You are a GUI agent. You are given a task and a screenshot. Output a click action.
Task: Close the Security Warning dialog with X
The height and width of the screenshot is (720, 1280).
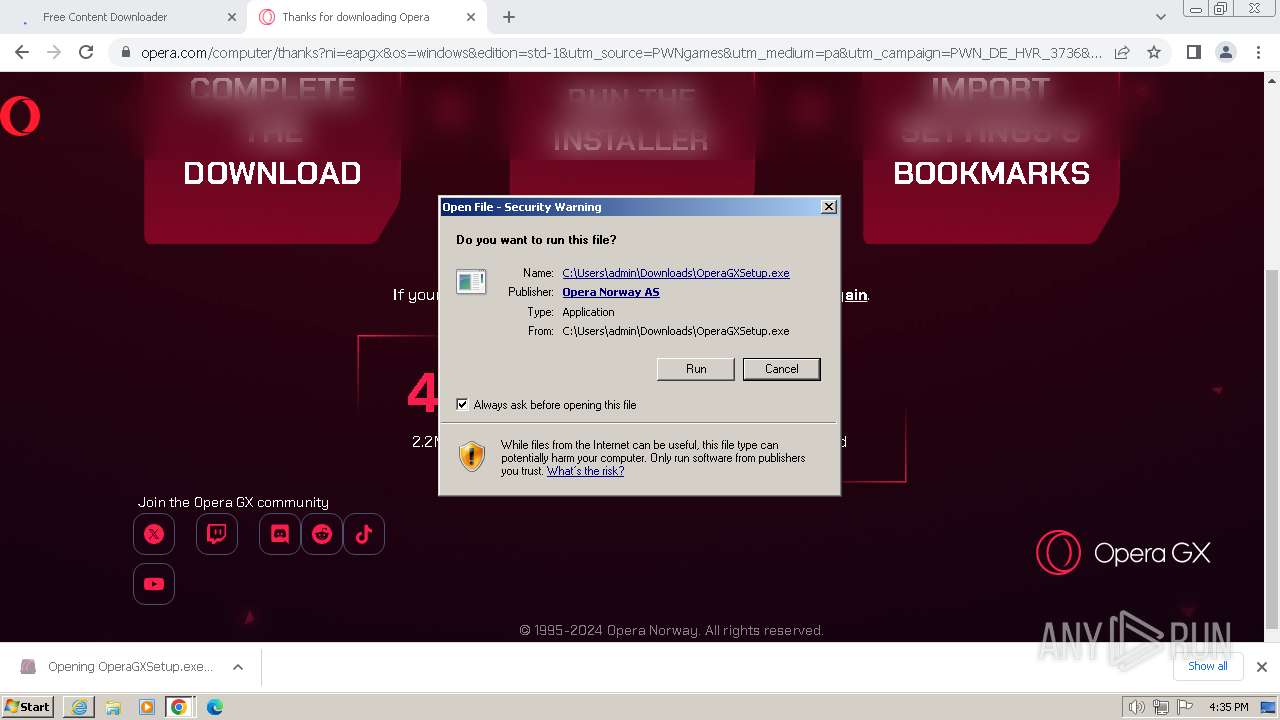(829, 207)
